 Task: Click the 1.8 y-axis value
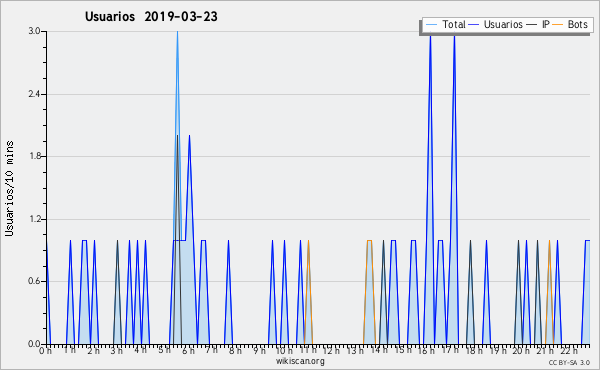(x=34, y=156)
